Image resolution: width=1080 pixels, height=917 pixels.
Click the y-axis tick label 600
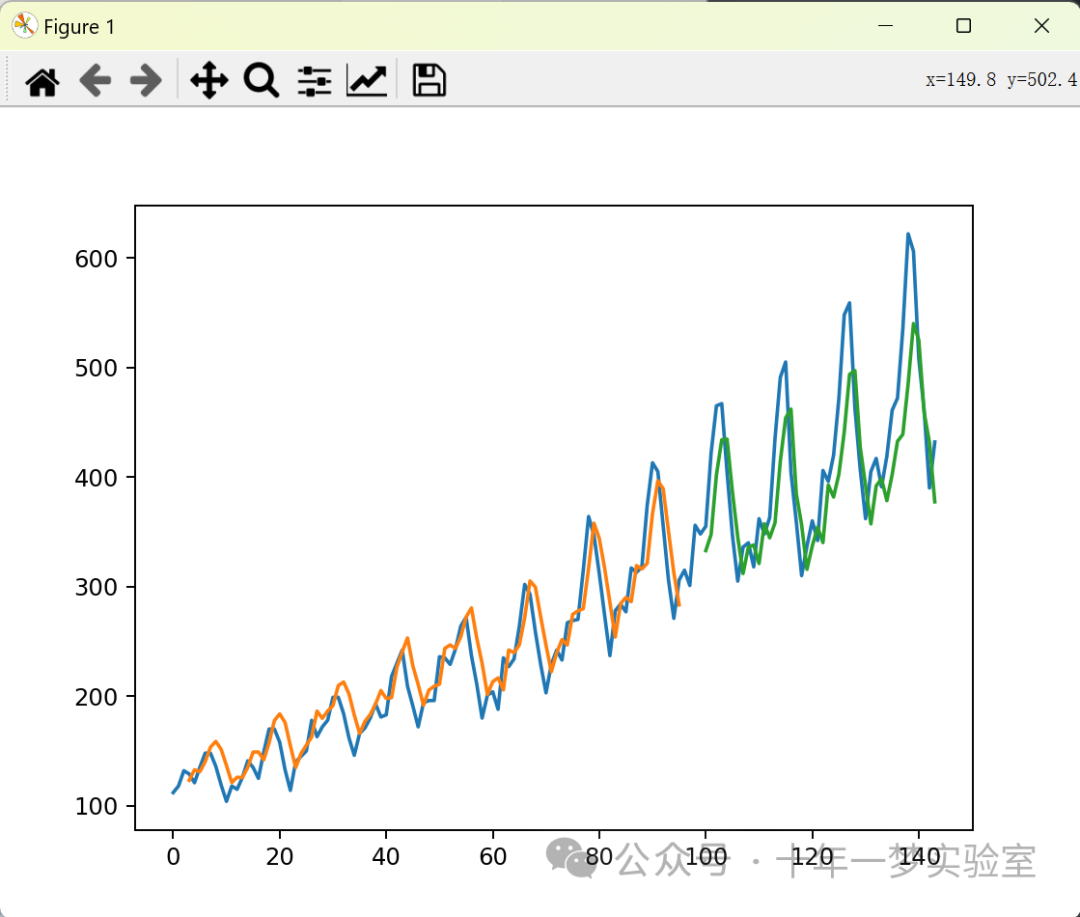(x=96, y=259)
